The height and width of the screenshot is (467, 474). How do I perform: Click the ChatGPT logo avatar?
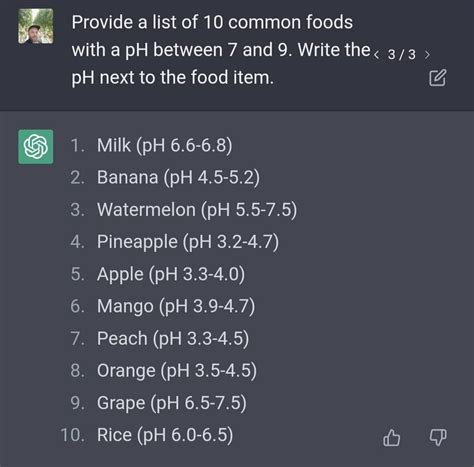[x=36, y=147]
